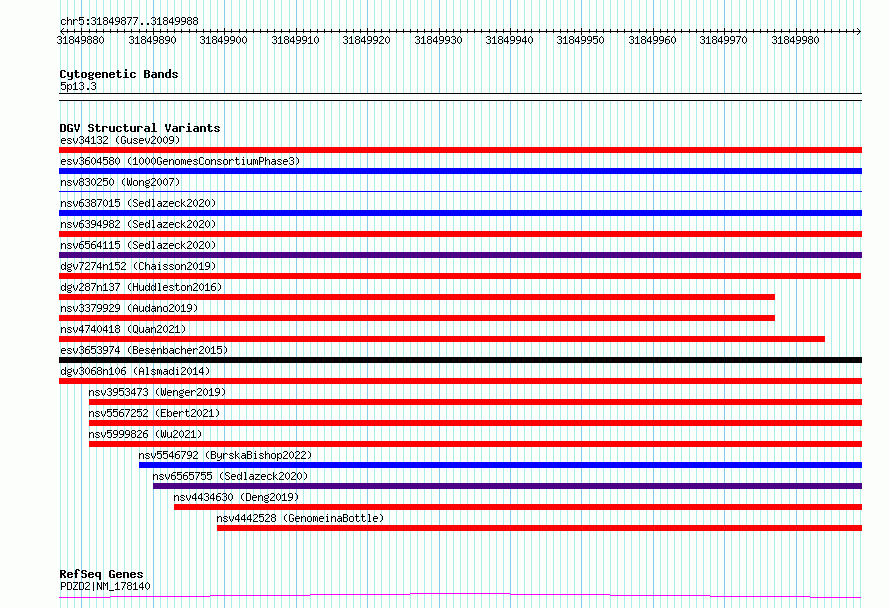Open nsv4740418 (Quan2021) variant label
The width and height of the screenshot is (890, 608).
tap(123, 329)
